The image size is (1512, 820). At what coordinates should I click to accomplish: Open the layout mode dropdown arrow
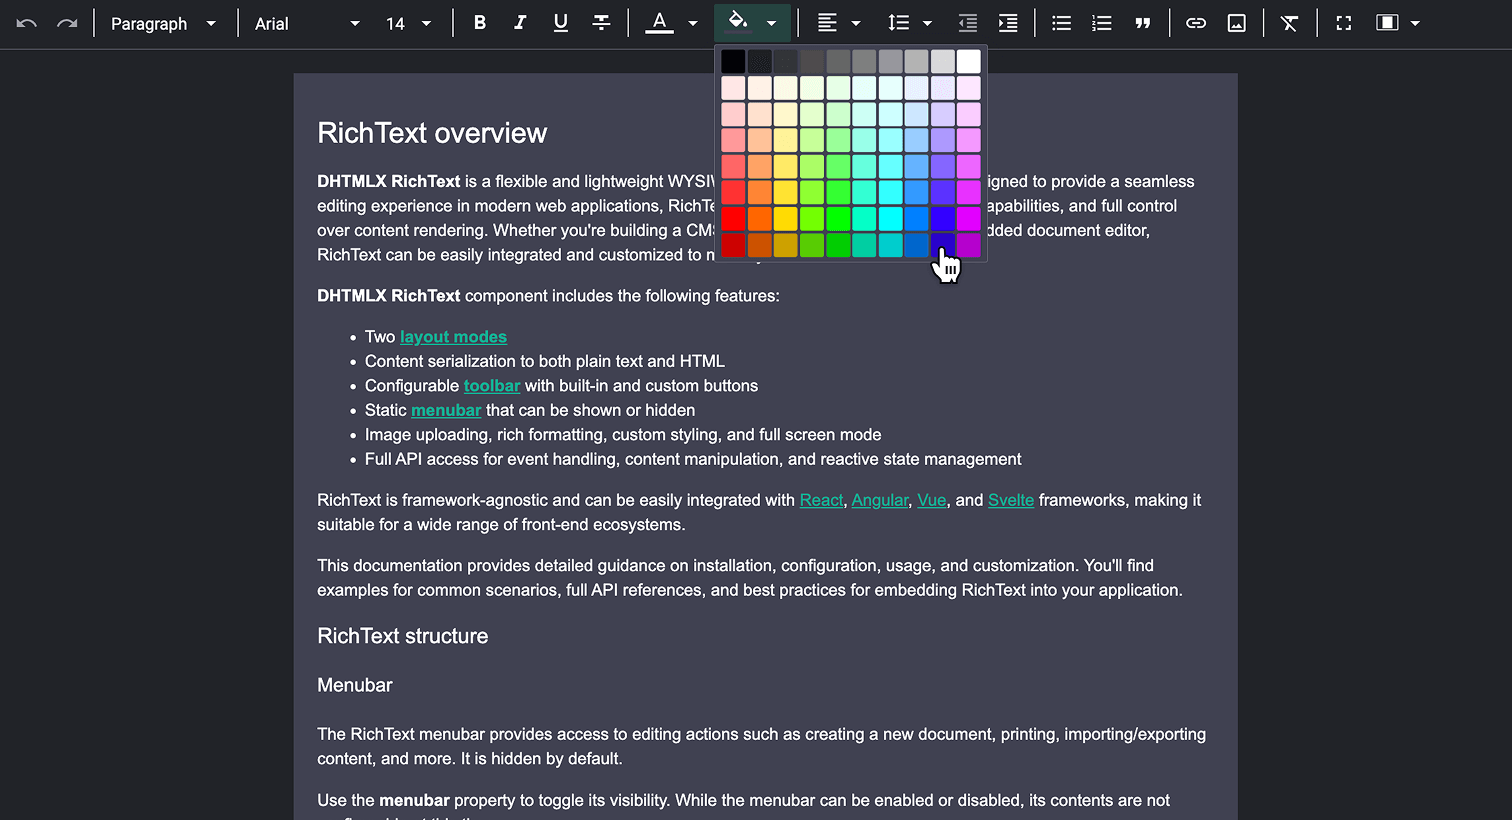coord(1415,23)
